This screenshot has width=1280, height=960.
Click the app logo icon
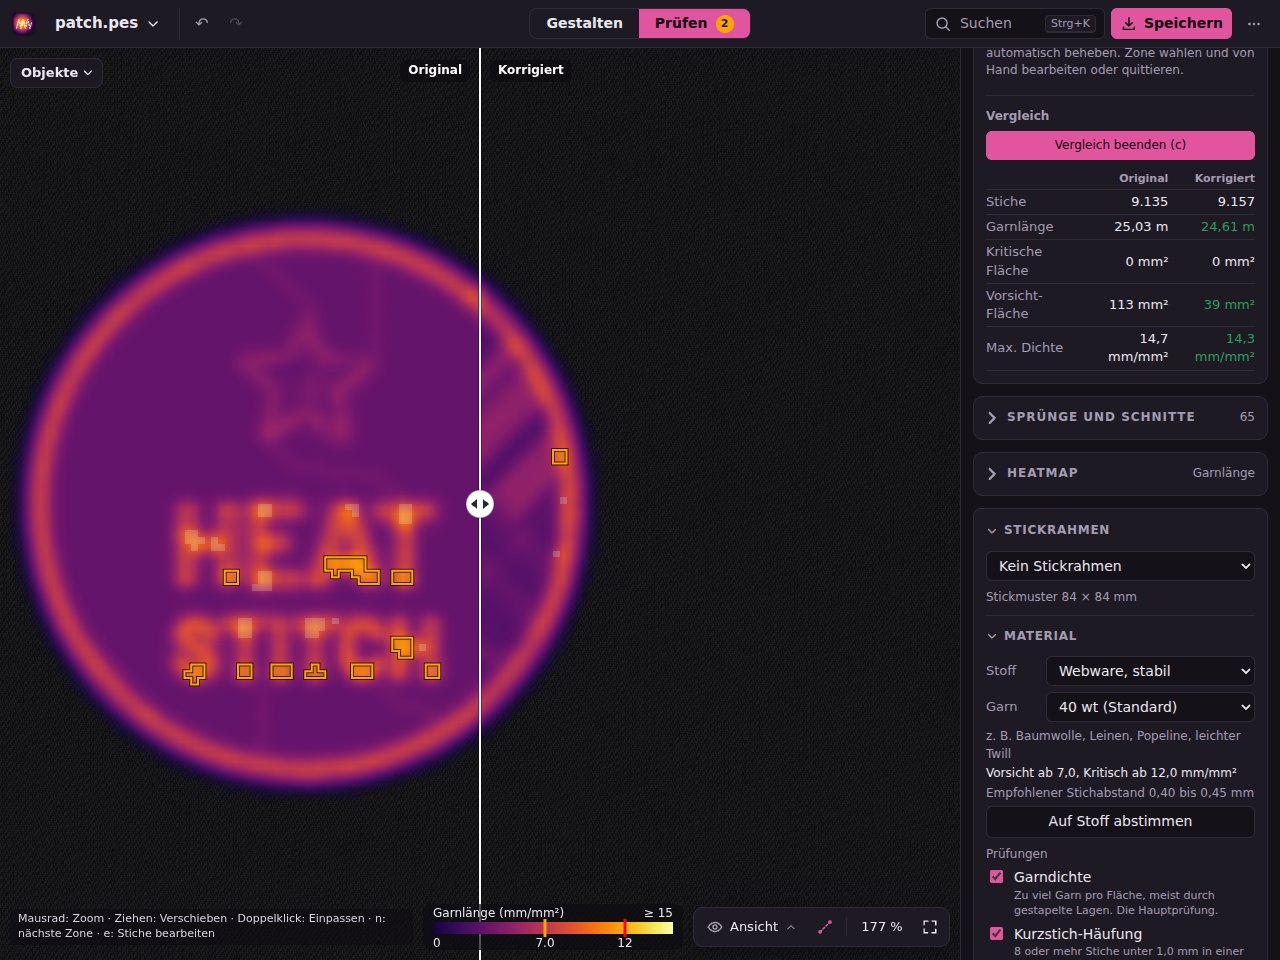pyautogui.click(x=23, y=23)
